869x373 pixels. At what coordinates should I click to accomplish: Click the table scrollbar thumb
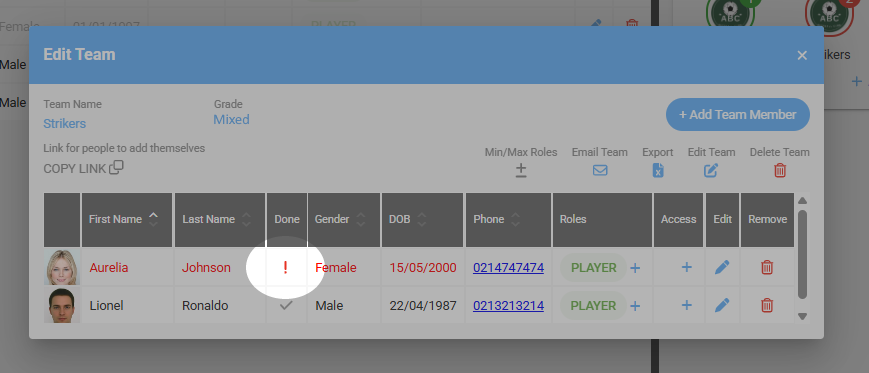click(x=802, y=254)
